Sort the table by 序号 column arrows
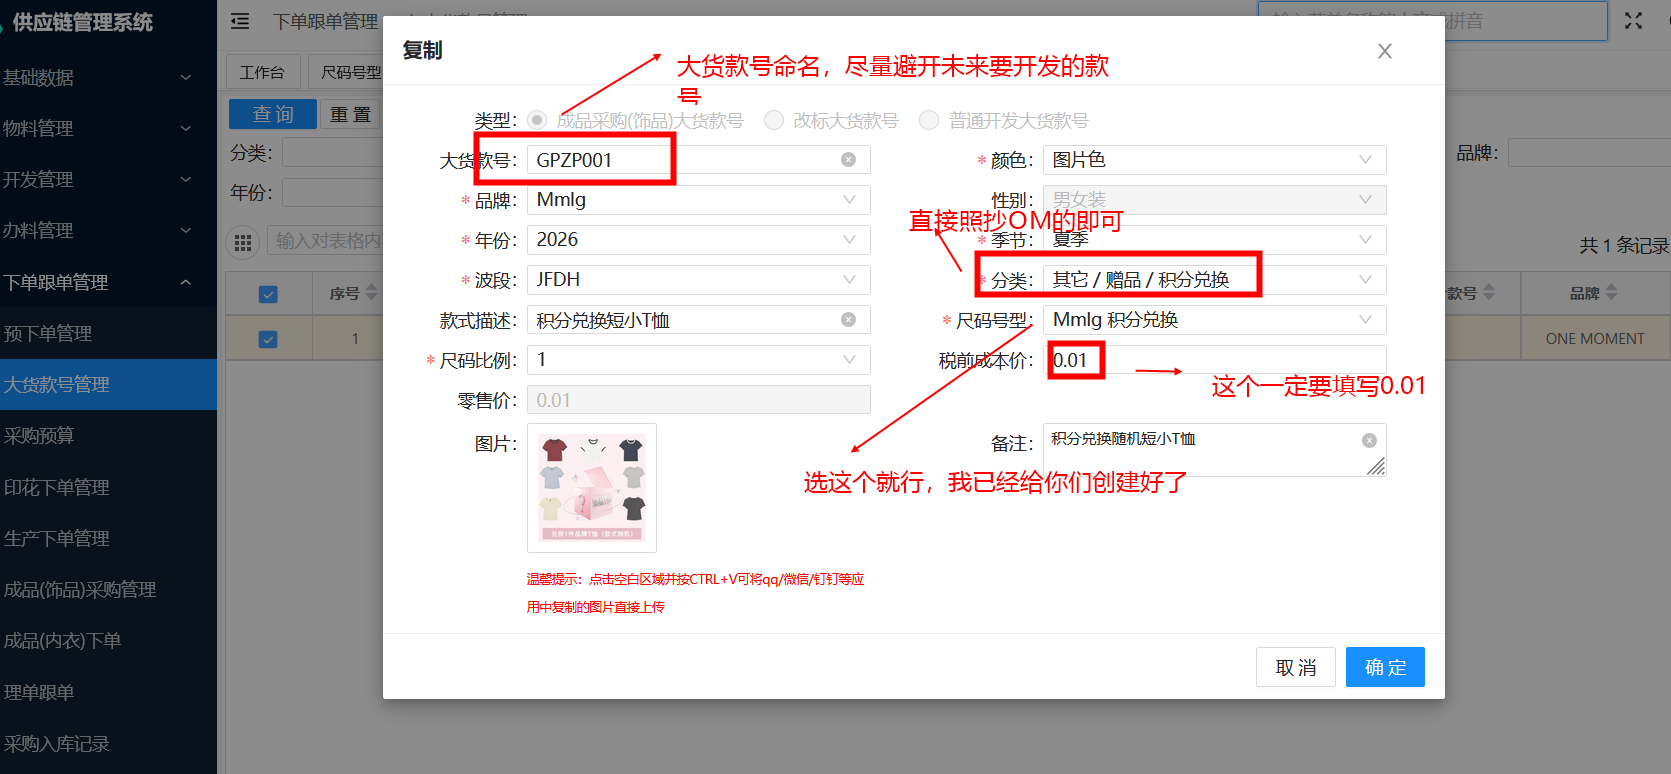The image size is (1671, 774). click(372, 293)
